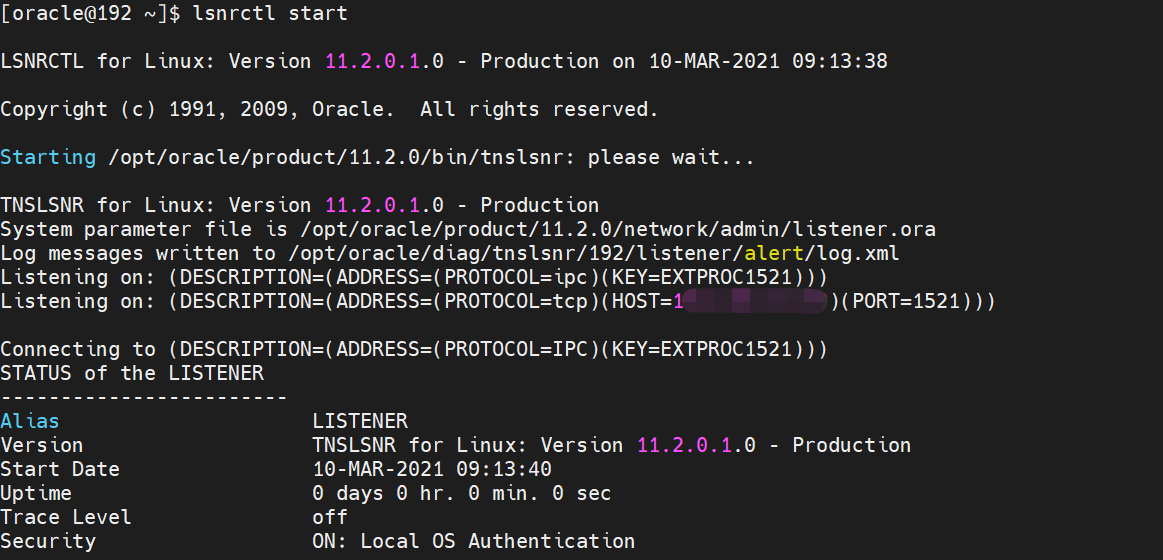
Task: Click the "STATUS of the LISTENER" heading
Action: pos(132,373)
